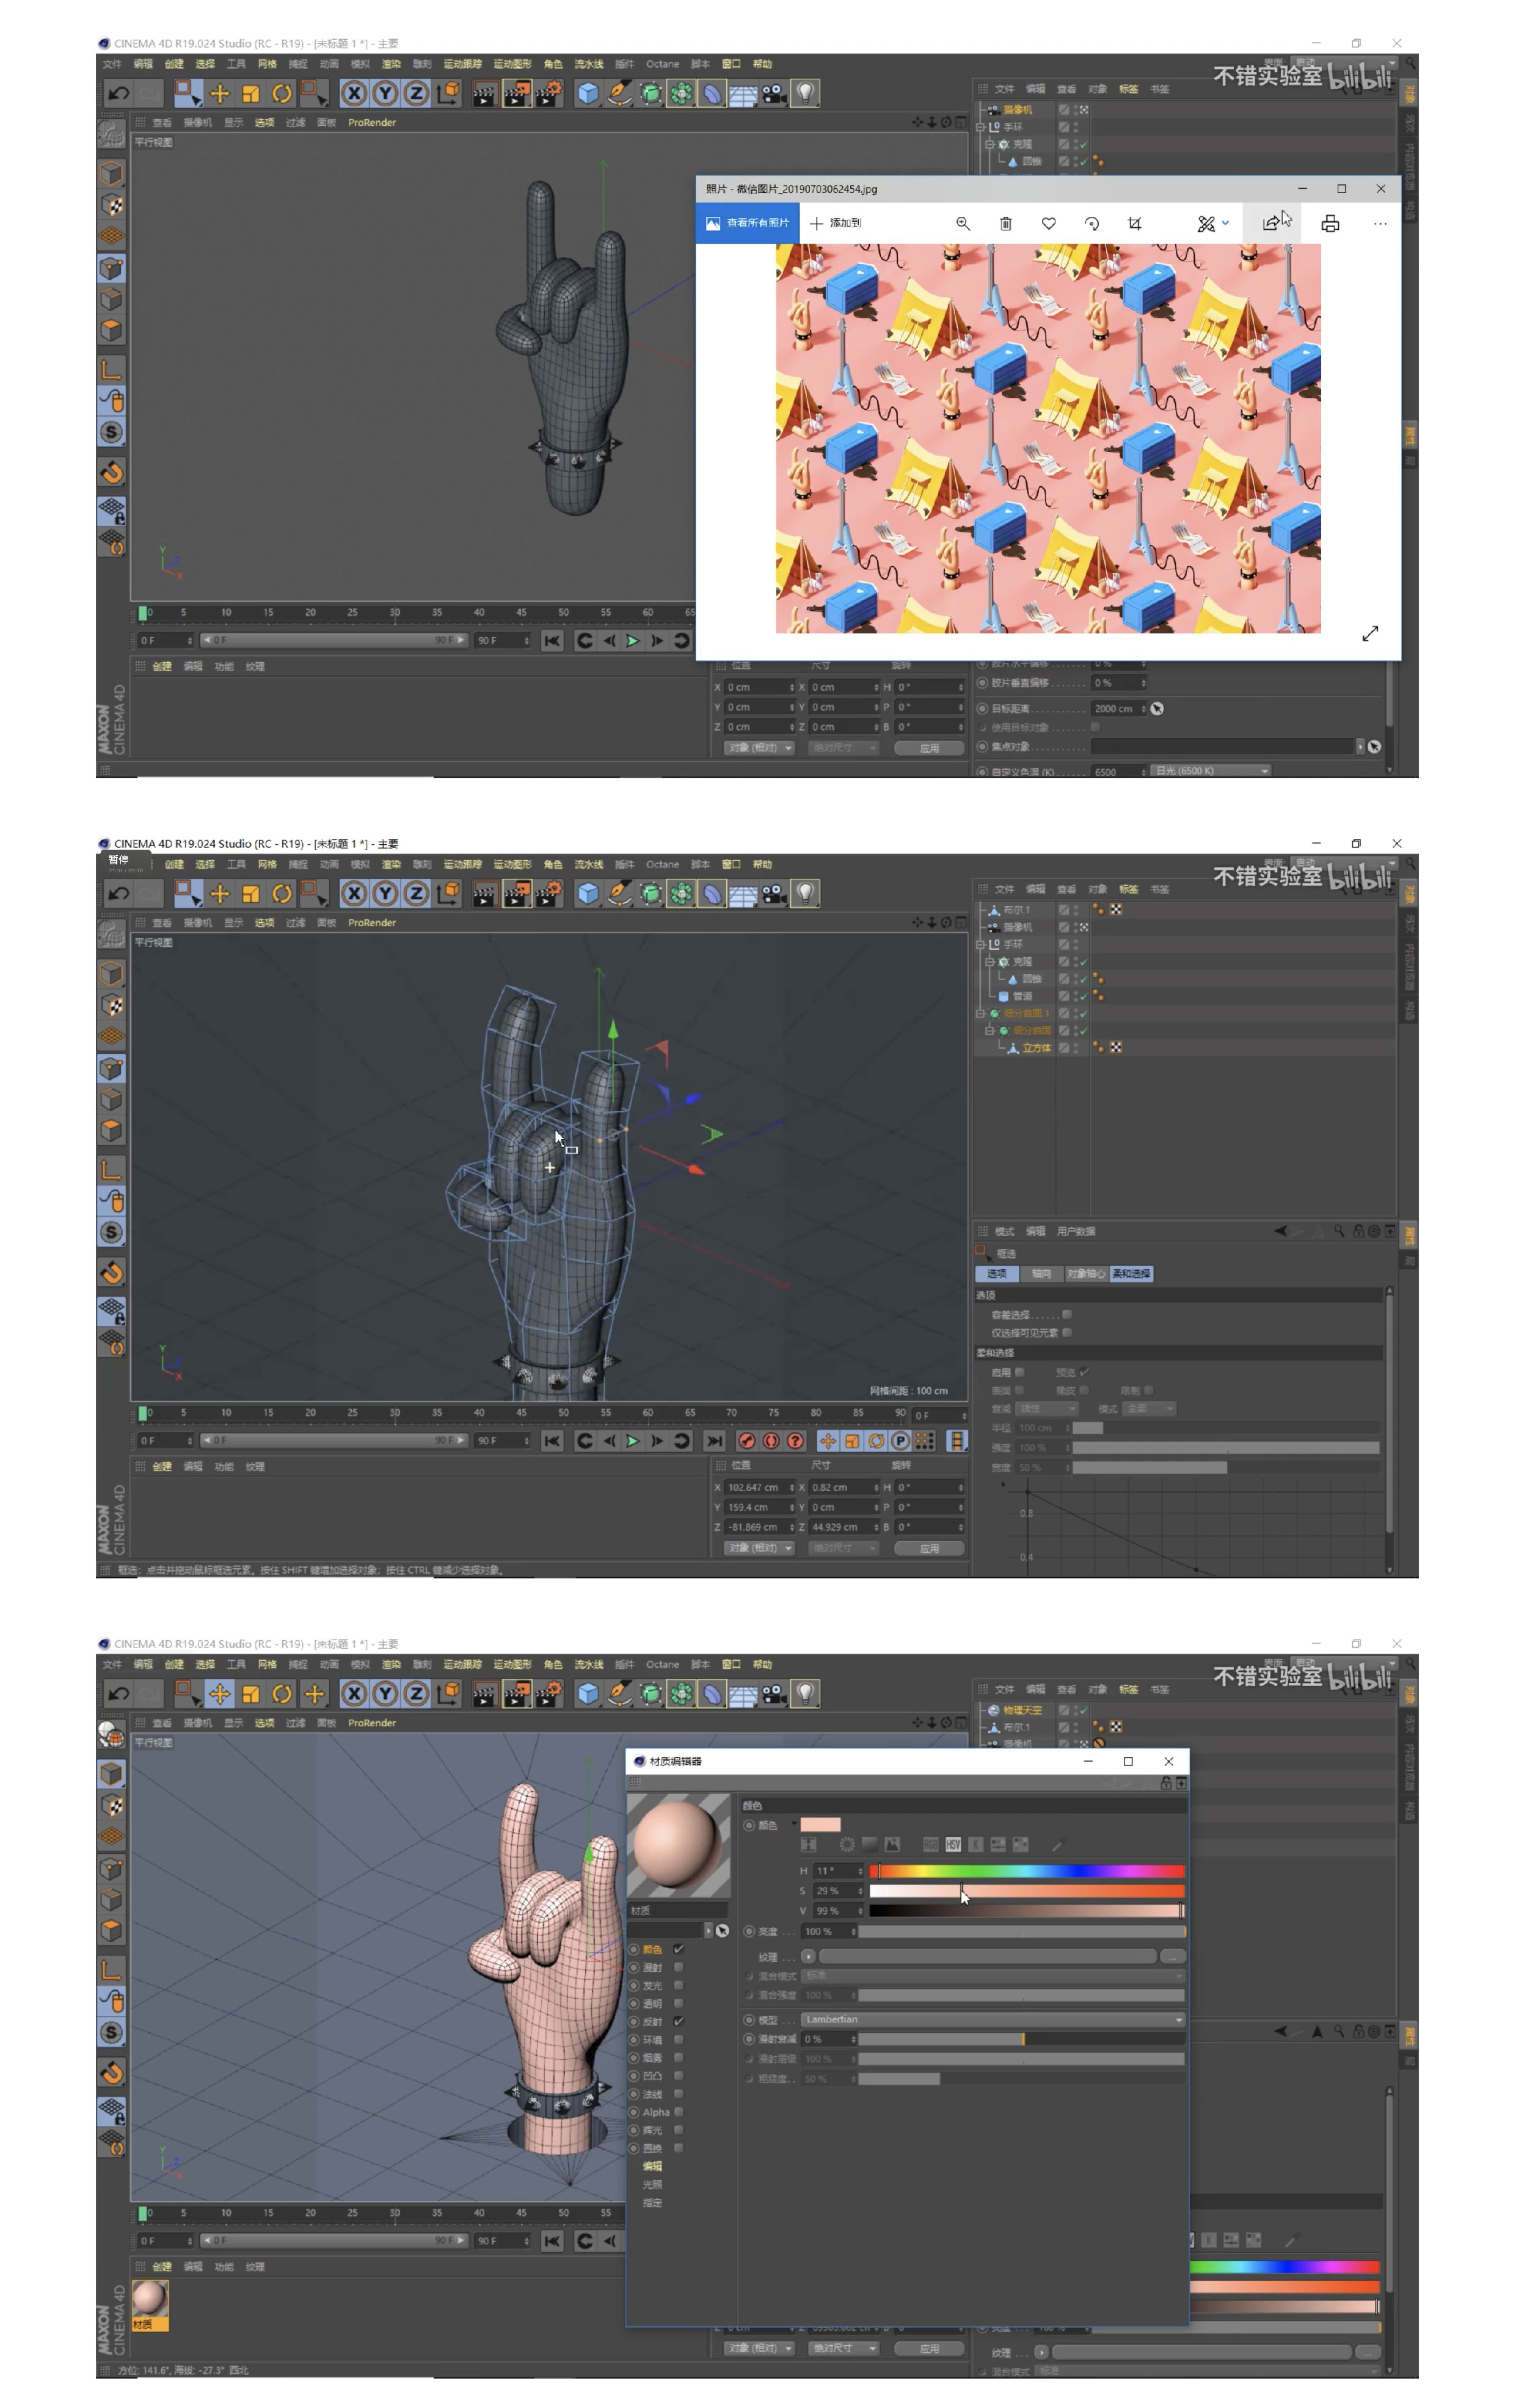Click 查看所有照片 button
This screenshot has width=1516, height=2408.
[x=747, y=223]
